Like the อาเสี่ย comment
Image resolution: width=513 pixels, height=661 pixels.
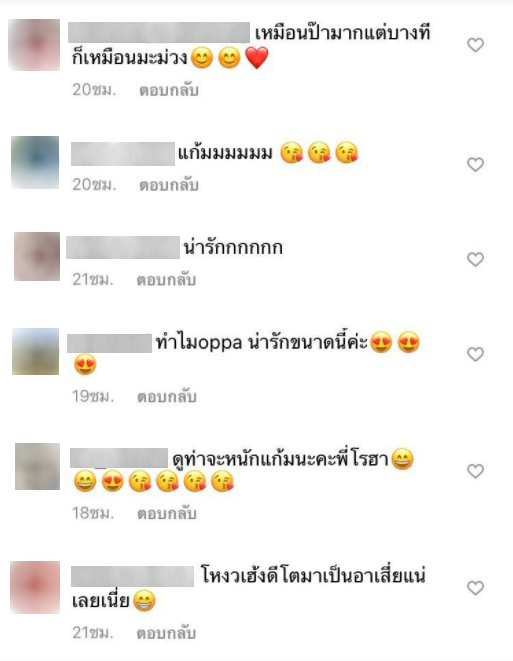click(x=475, y=588)
